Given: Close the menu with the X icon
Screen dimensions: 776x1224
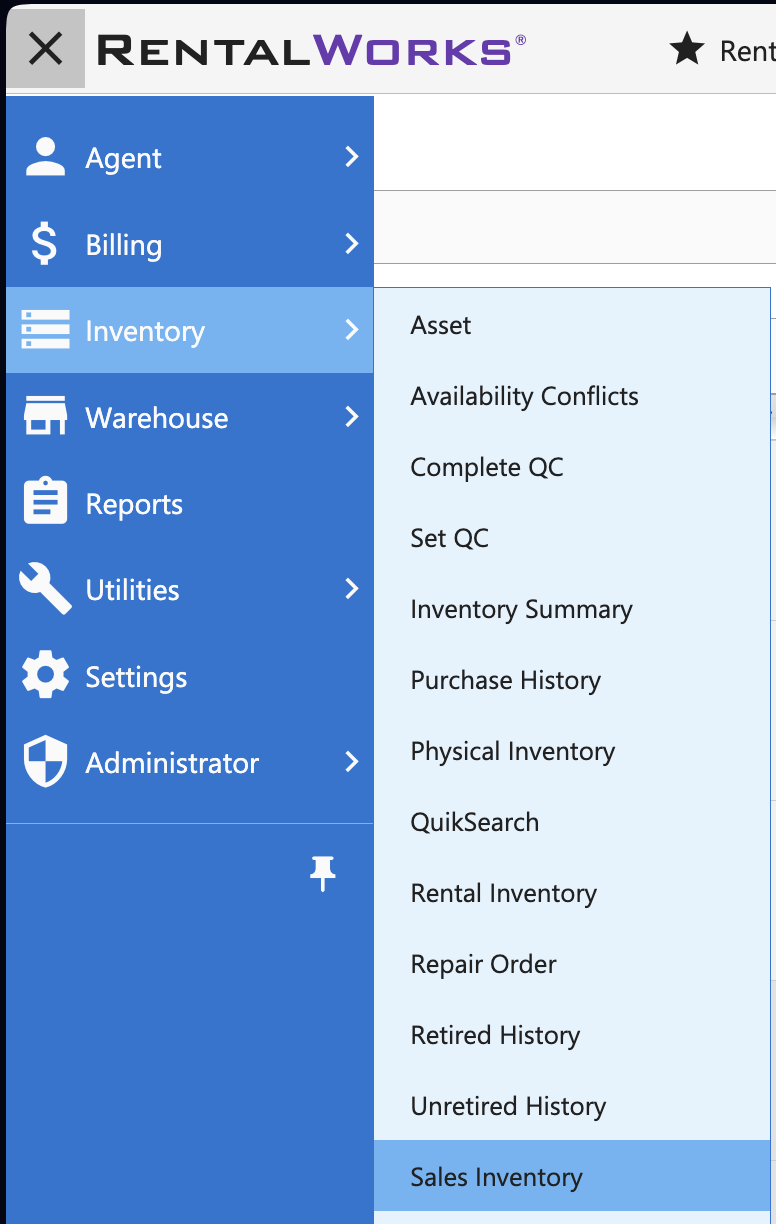Looking at the screenshot, I should [46, 48].
